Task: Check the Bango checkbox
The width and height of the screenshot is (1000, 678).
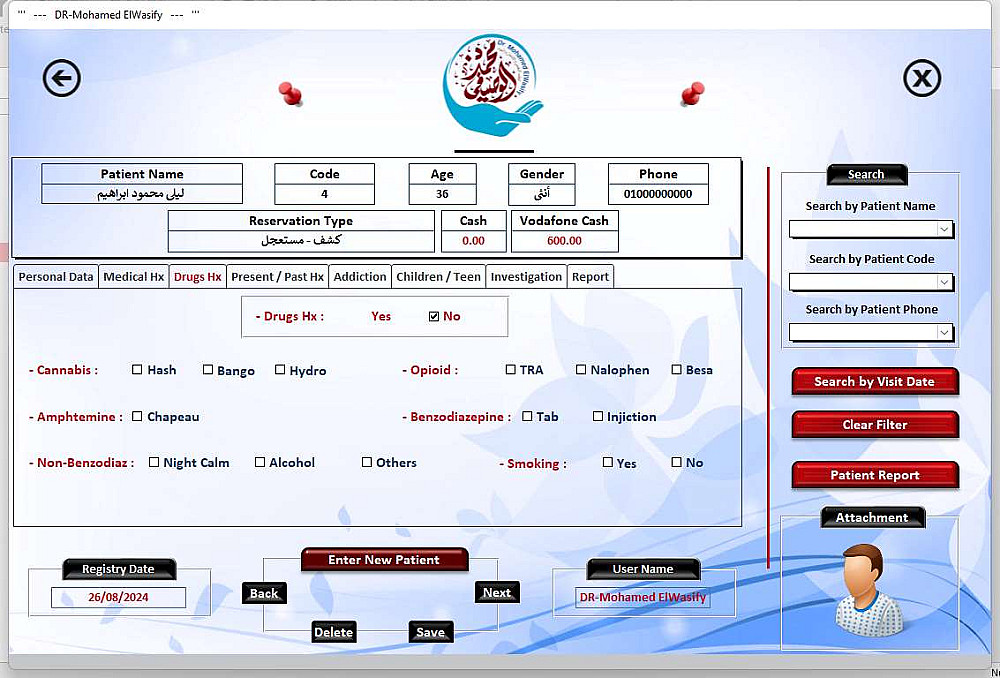Action: (x=208, y=369)
